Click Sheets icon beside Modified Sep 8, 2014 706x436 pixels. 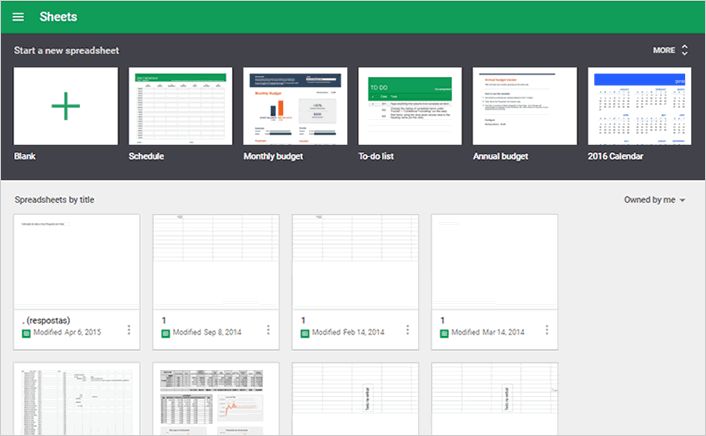tap(166, 333)
